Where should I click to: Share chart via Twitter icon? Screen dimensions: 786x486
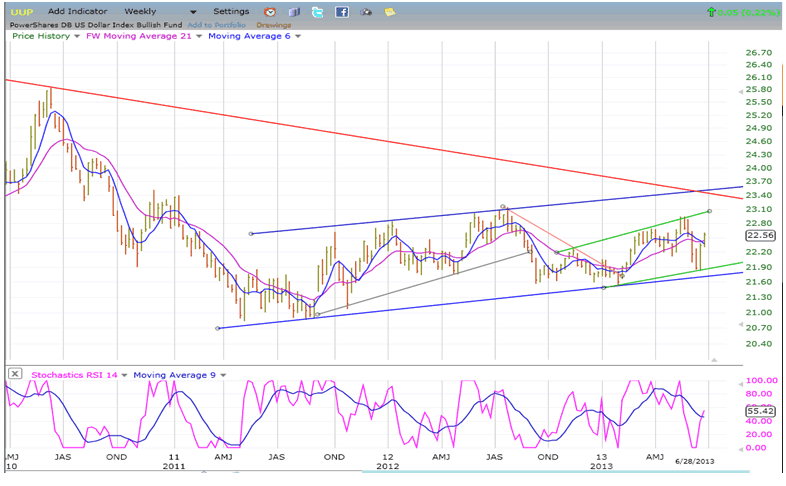pos(318,12)
